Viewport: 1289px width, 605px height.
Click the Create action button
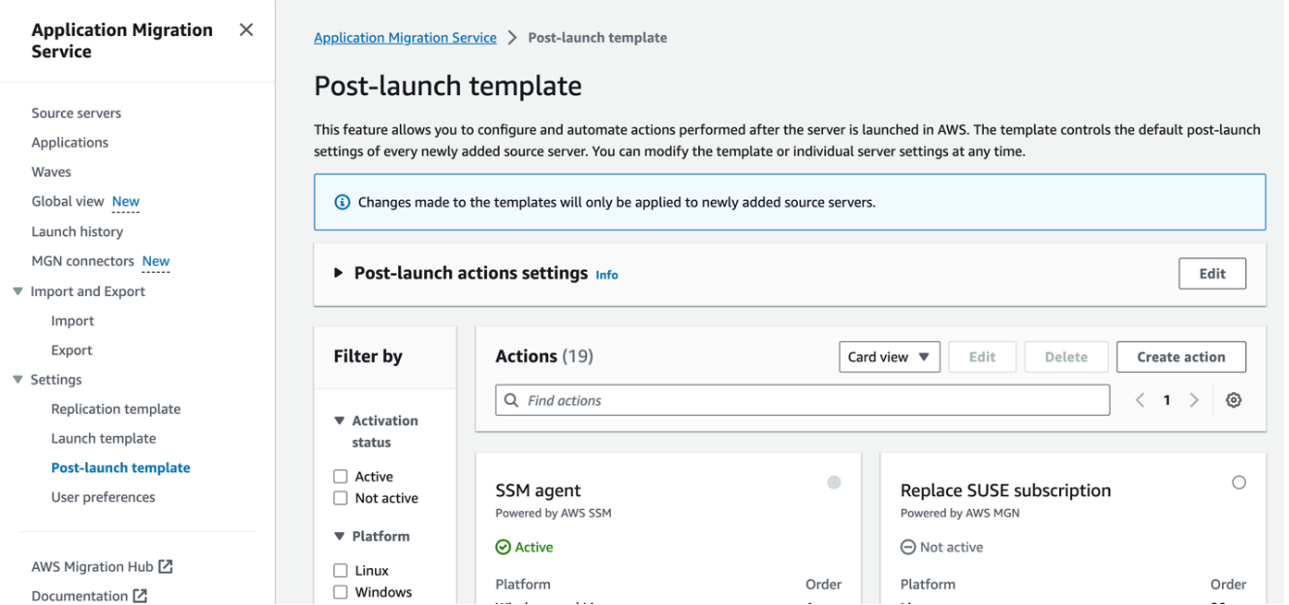pos(1181,357)
